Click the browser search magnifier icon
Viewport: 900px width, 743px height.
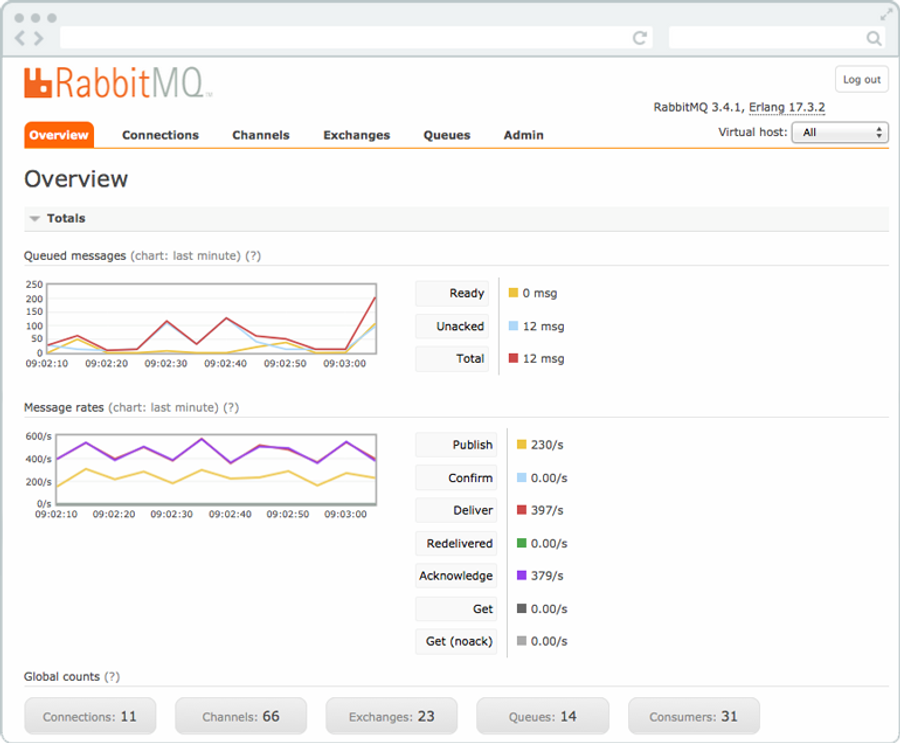874,38
